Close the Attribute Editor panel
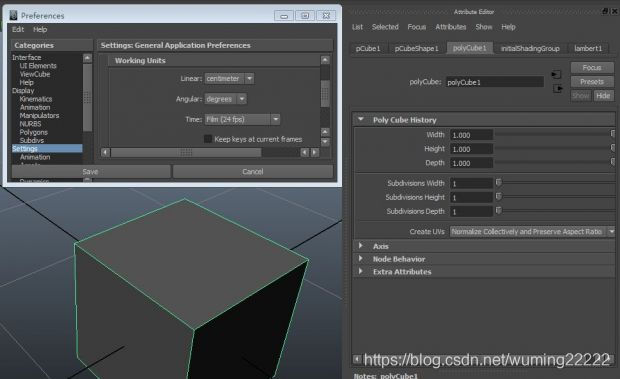This screenshot has width=620, height=379. click(x=615, y=11)
